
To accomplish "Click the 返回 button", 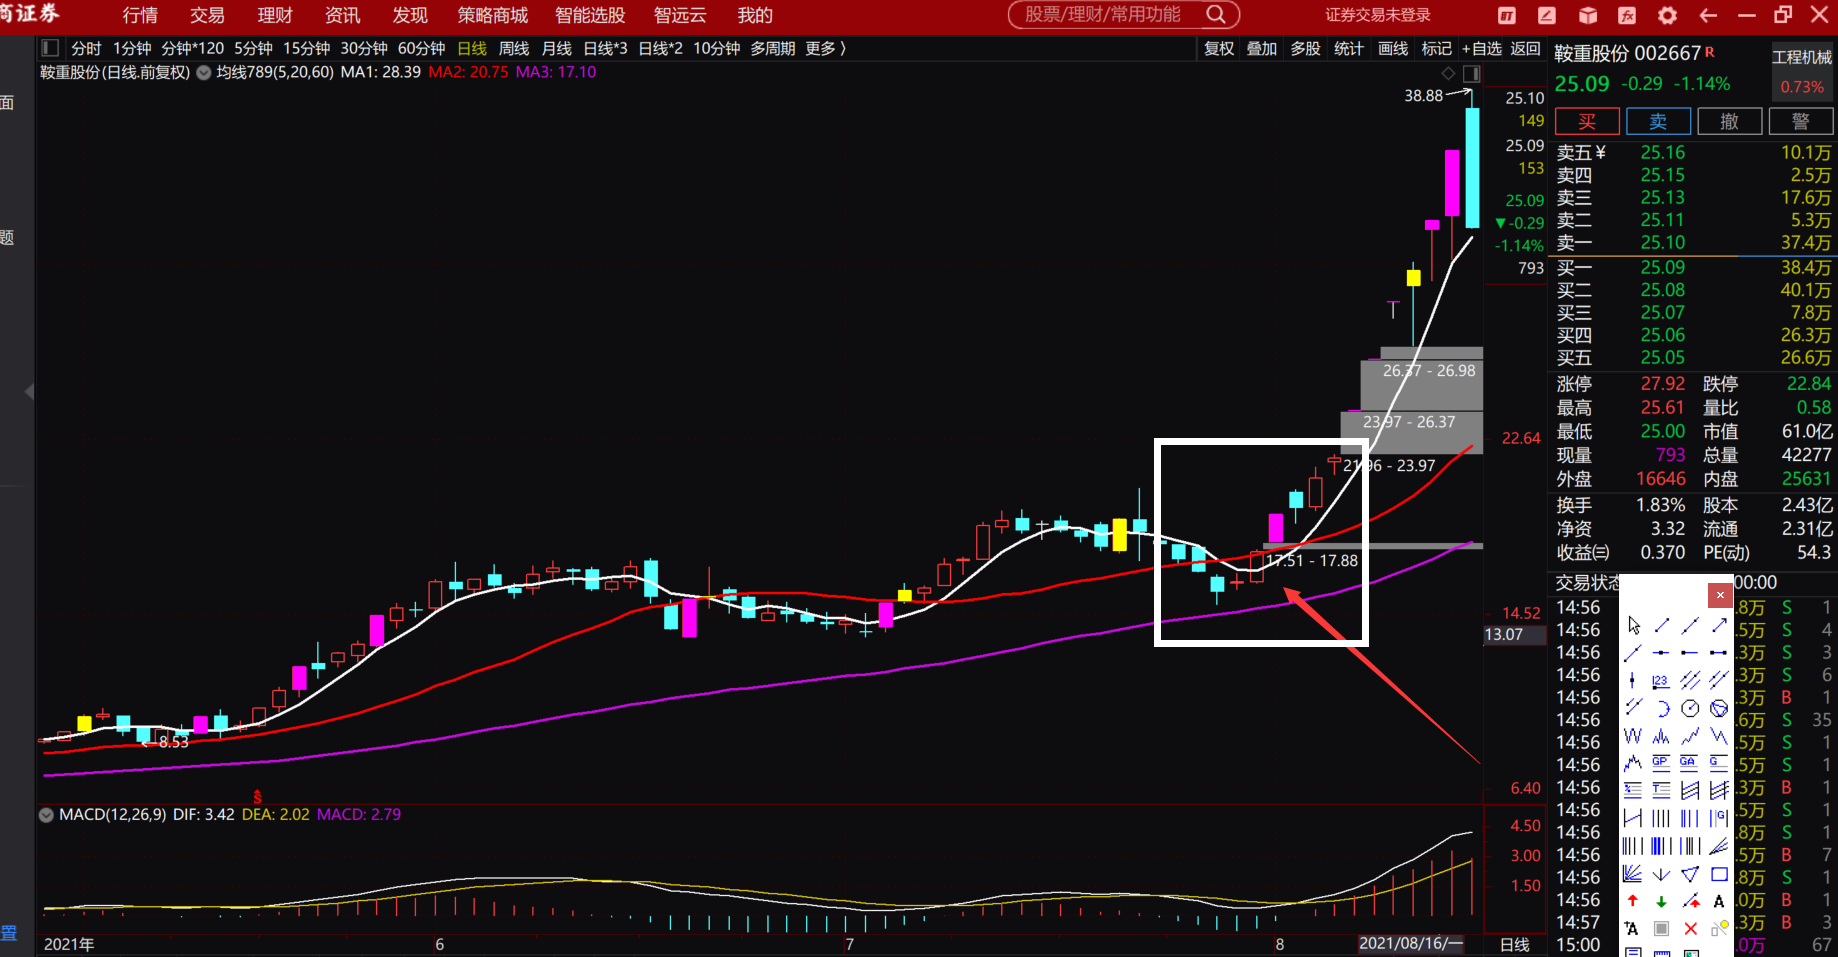I will pyautogui.click(x=1525, y=48).
